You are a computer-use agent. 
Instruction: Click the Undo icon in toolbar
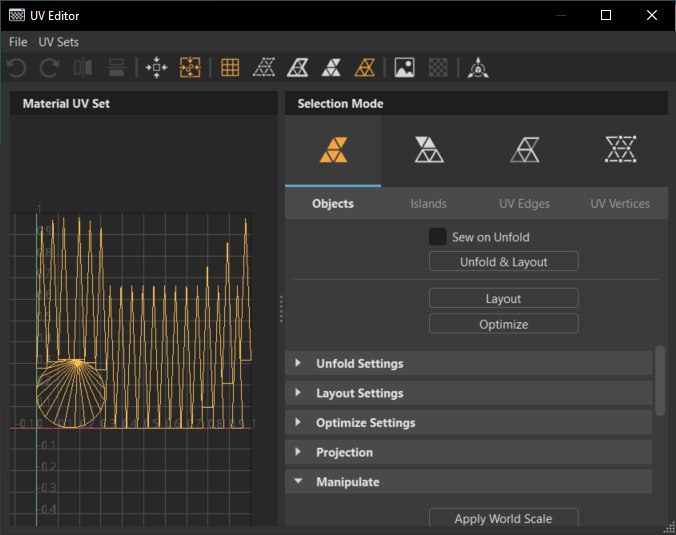(x=17, y=68)
